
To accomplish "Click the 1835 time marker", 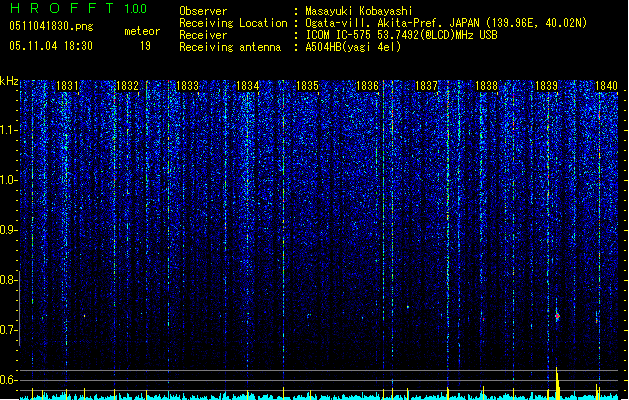I will pyautogui.click(x=307, y=86).
